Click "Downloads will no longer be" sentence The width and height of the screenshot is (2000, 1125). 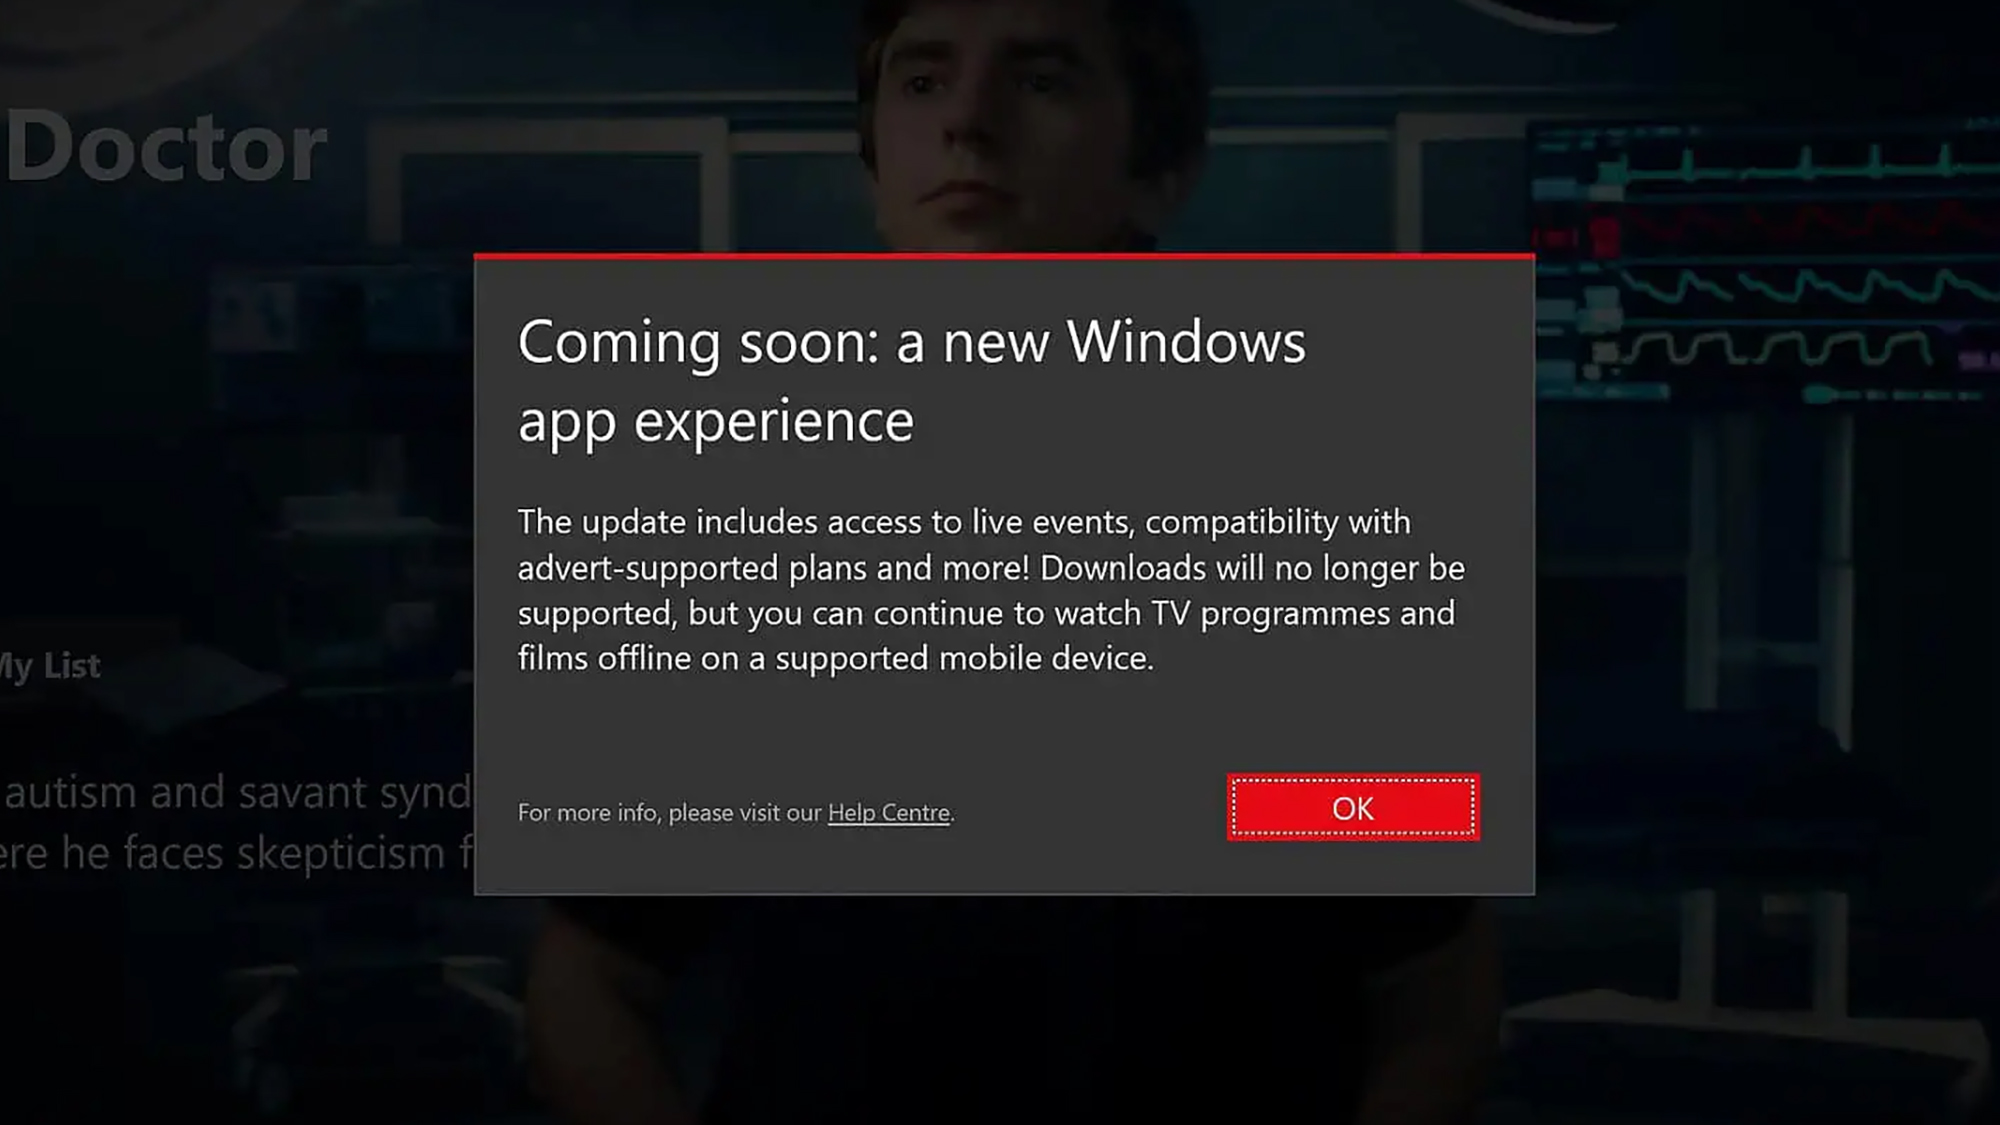tap(1252, 568)
